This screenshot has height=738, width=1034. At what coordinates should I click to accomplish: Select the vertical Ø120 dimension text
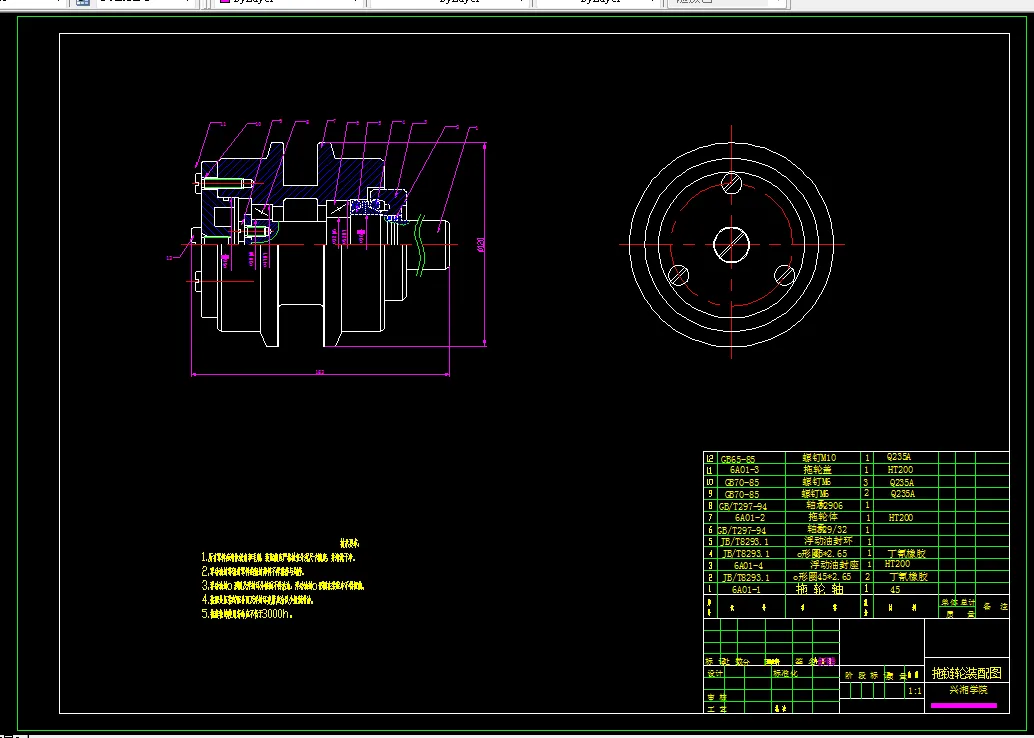(481, 245)
